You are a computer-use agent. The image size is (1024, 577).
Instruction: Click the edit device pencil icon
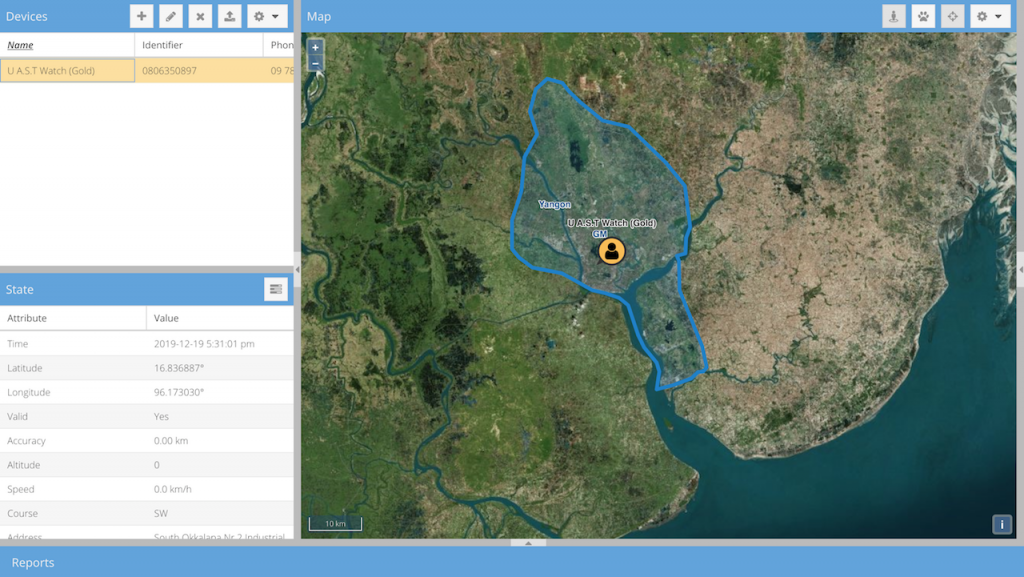point(171,16)
